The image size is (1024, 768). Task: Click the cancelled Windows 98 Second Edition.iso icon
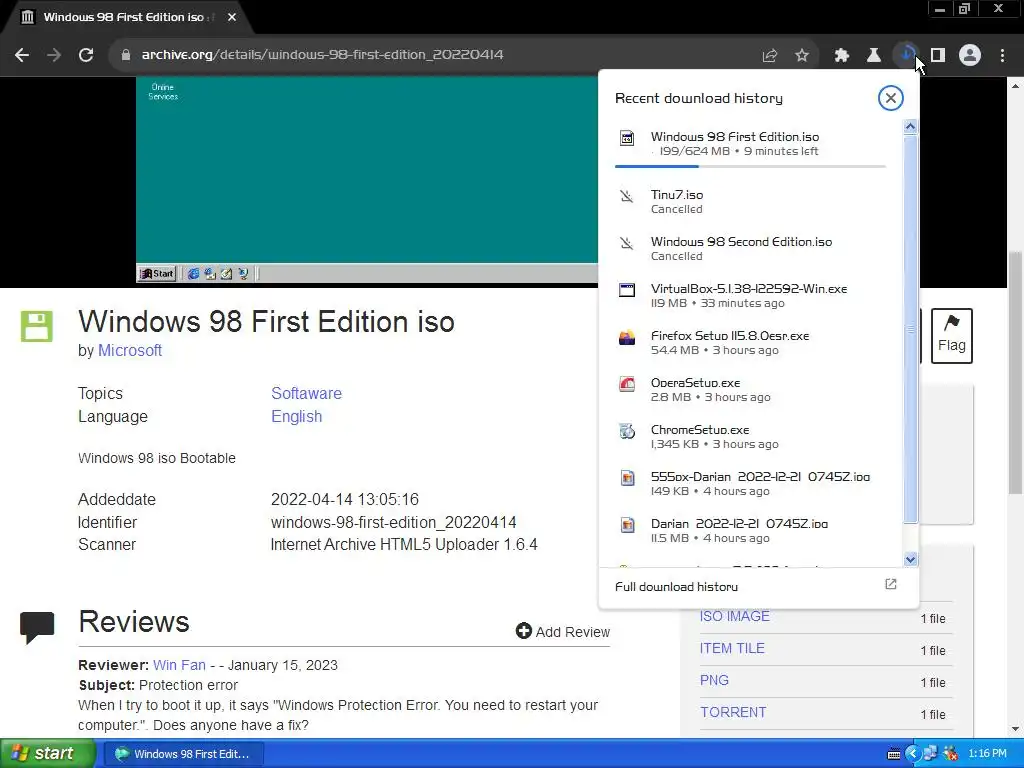[627, 243]
